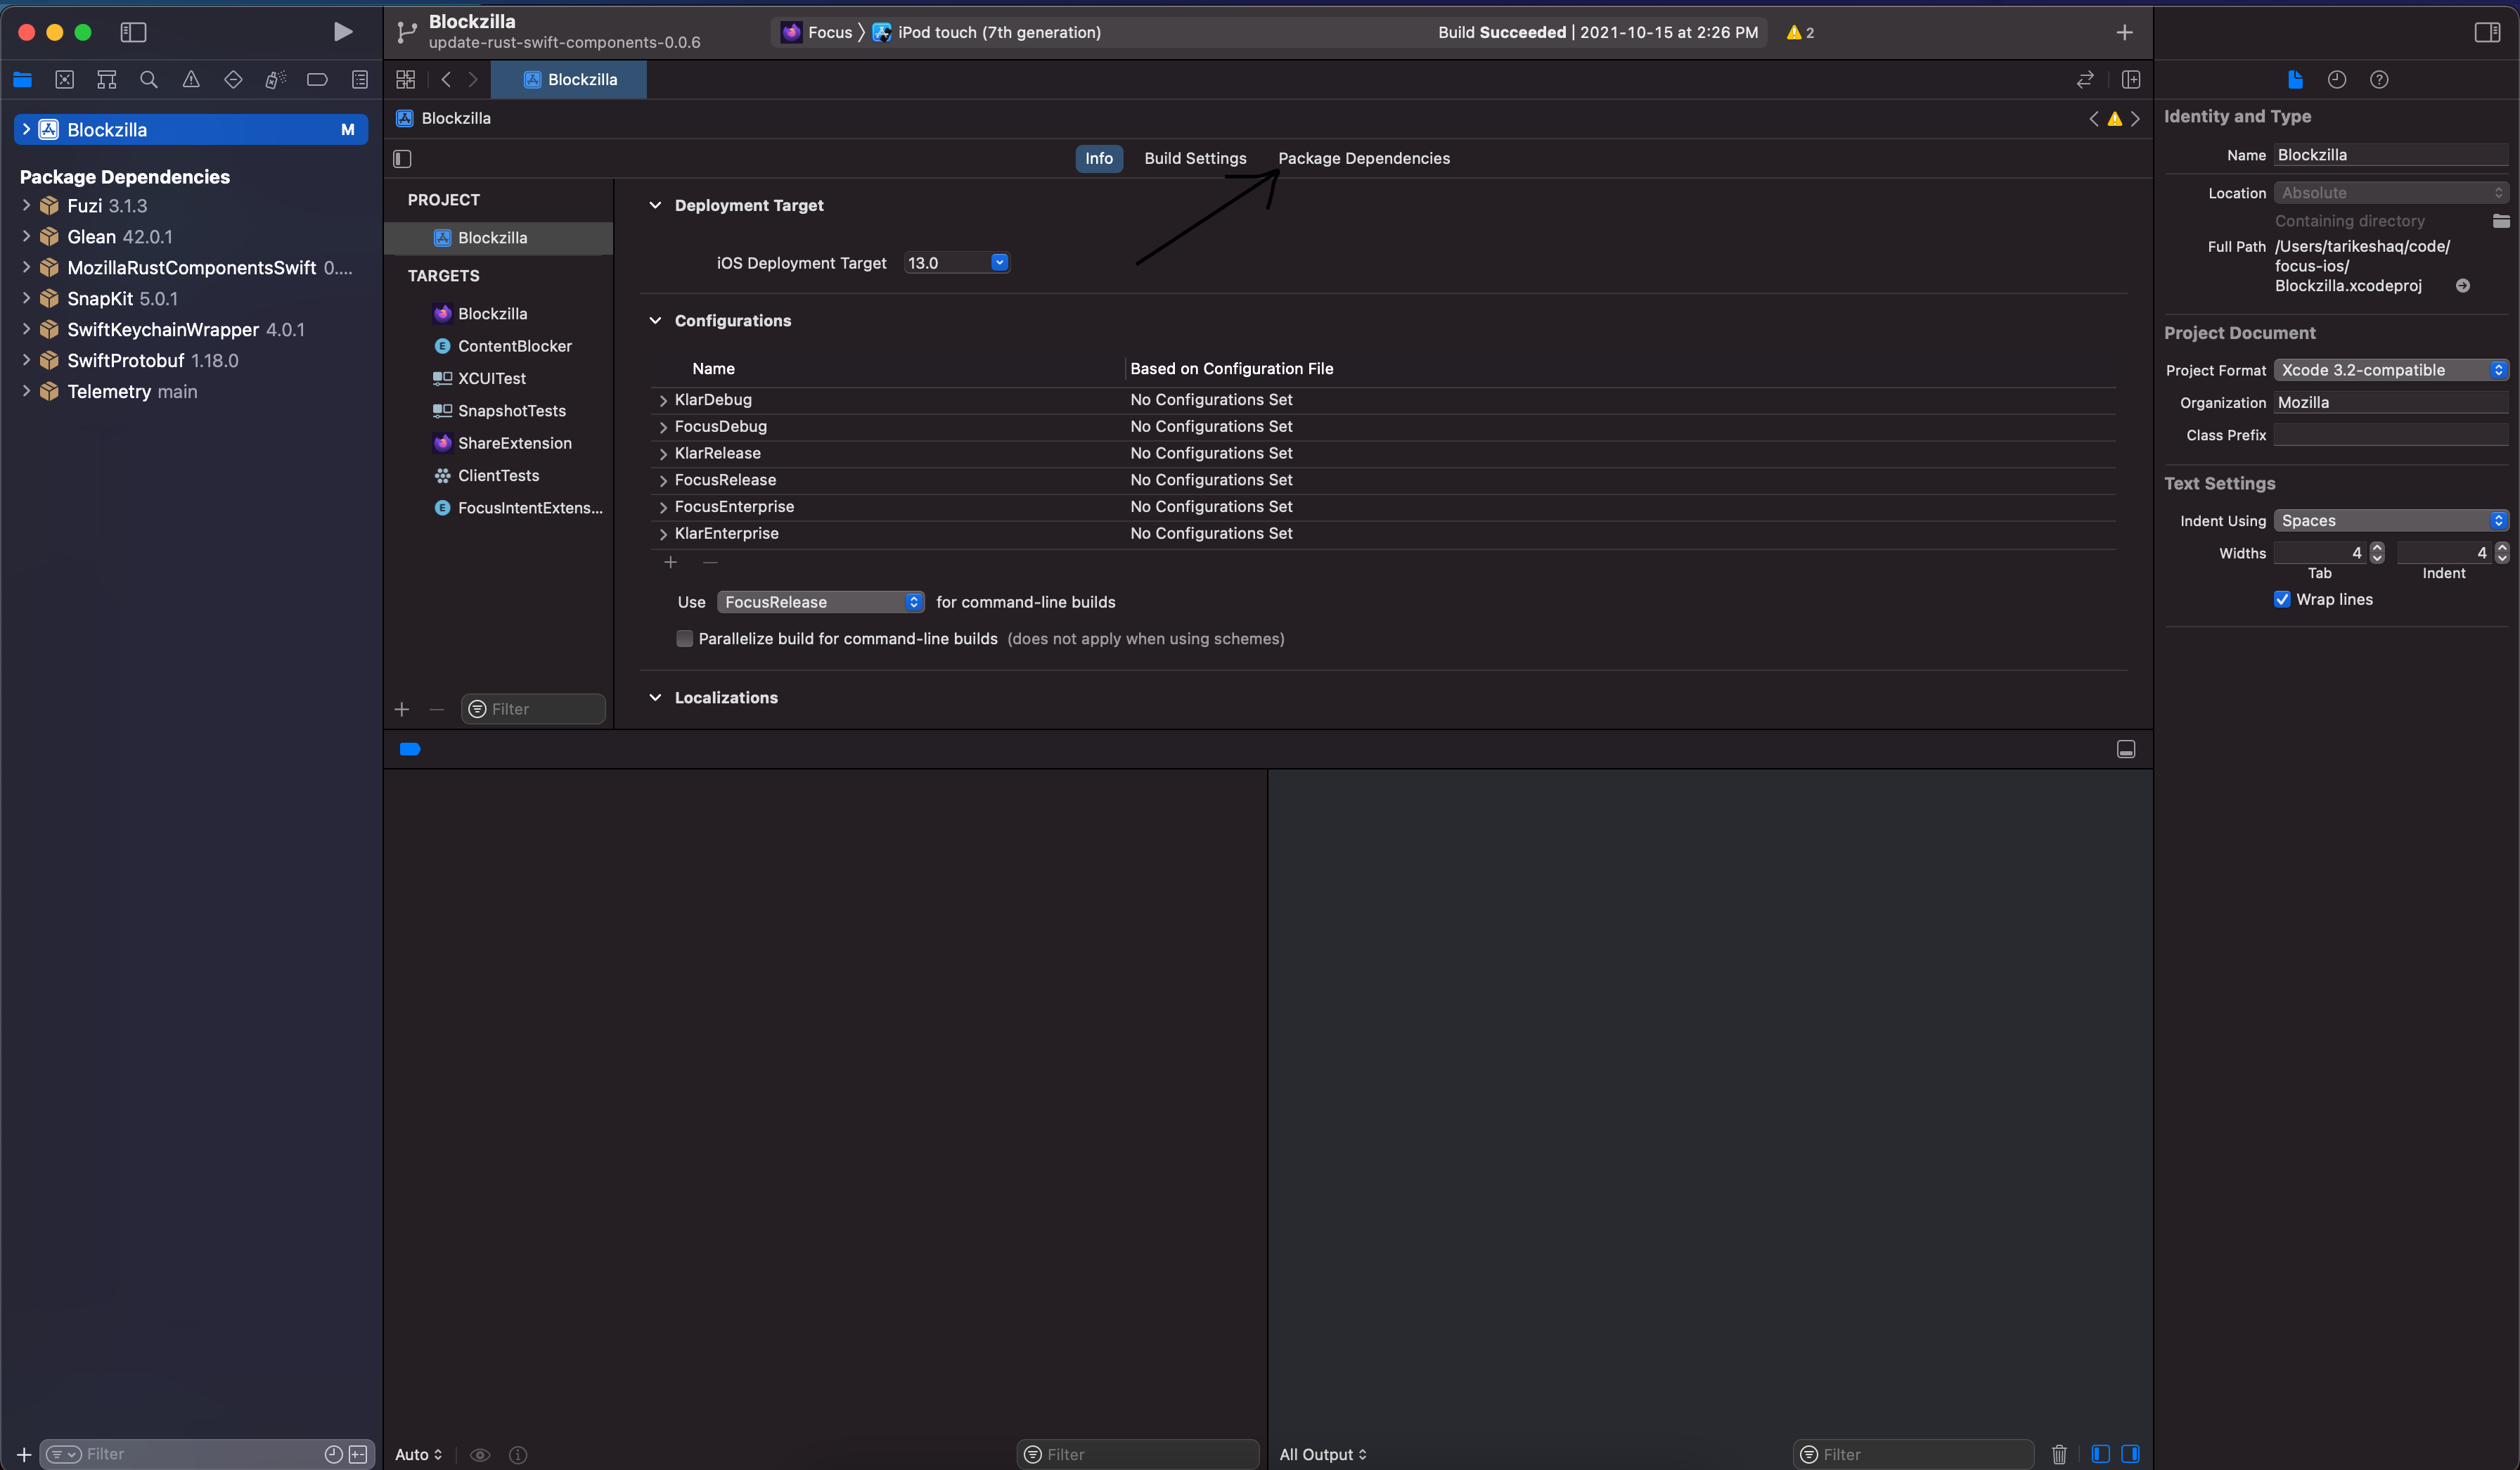Clear console with the trash icon

2059,1454
